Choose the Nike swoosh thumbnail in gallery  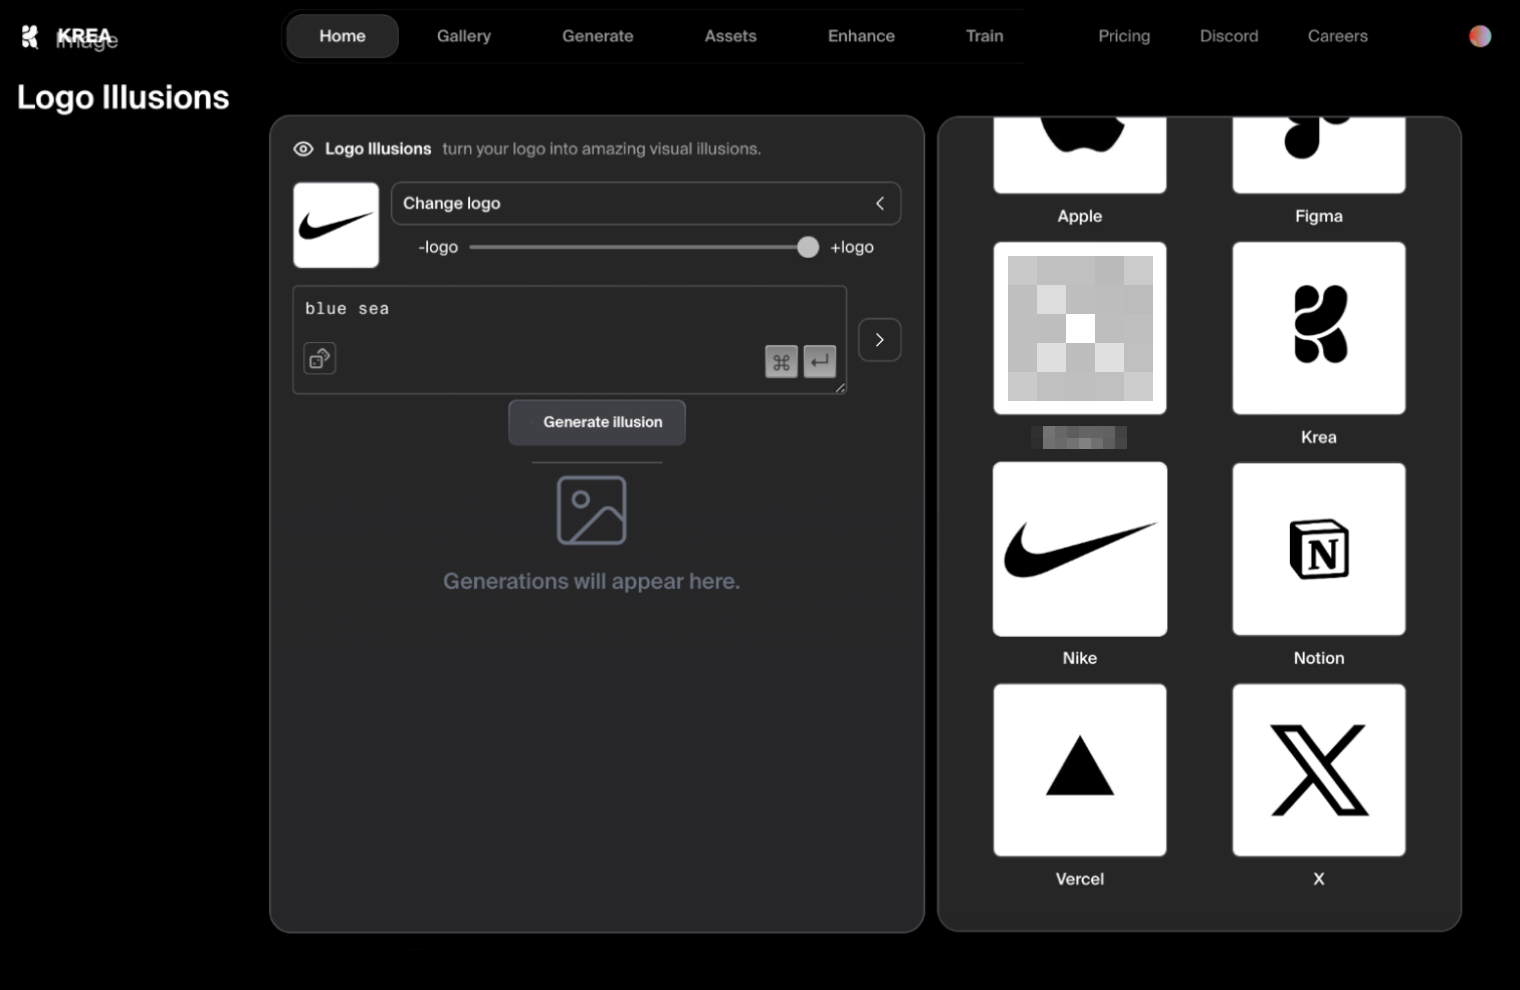tap(1080, 549)
